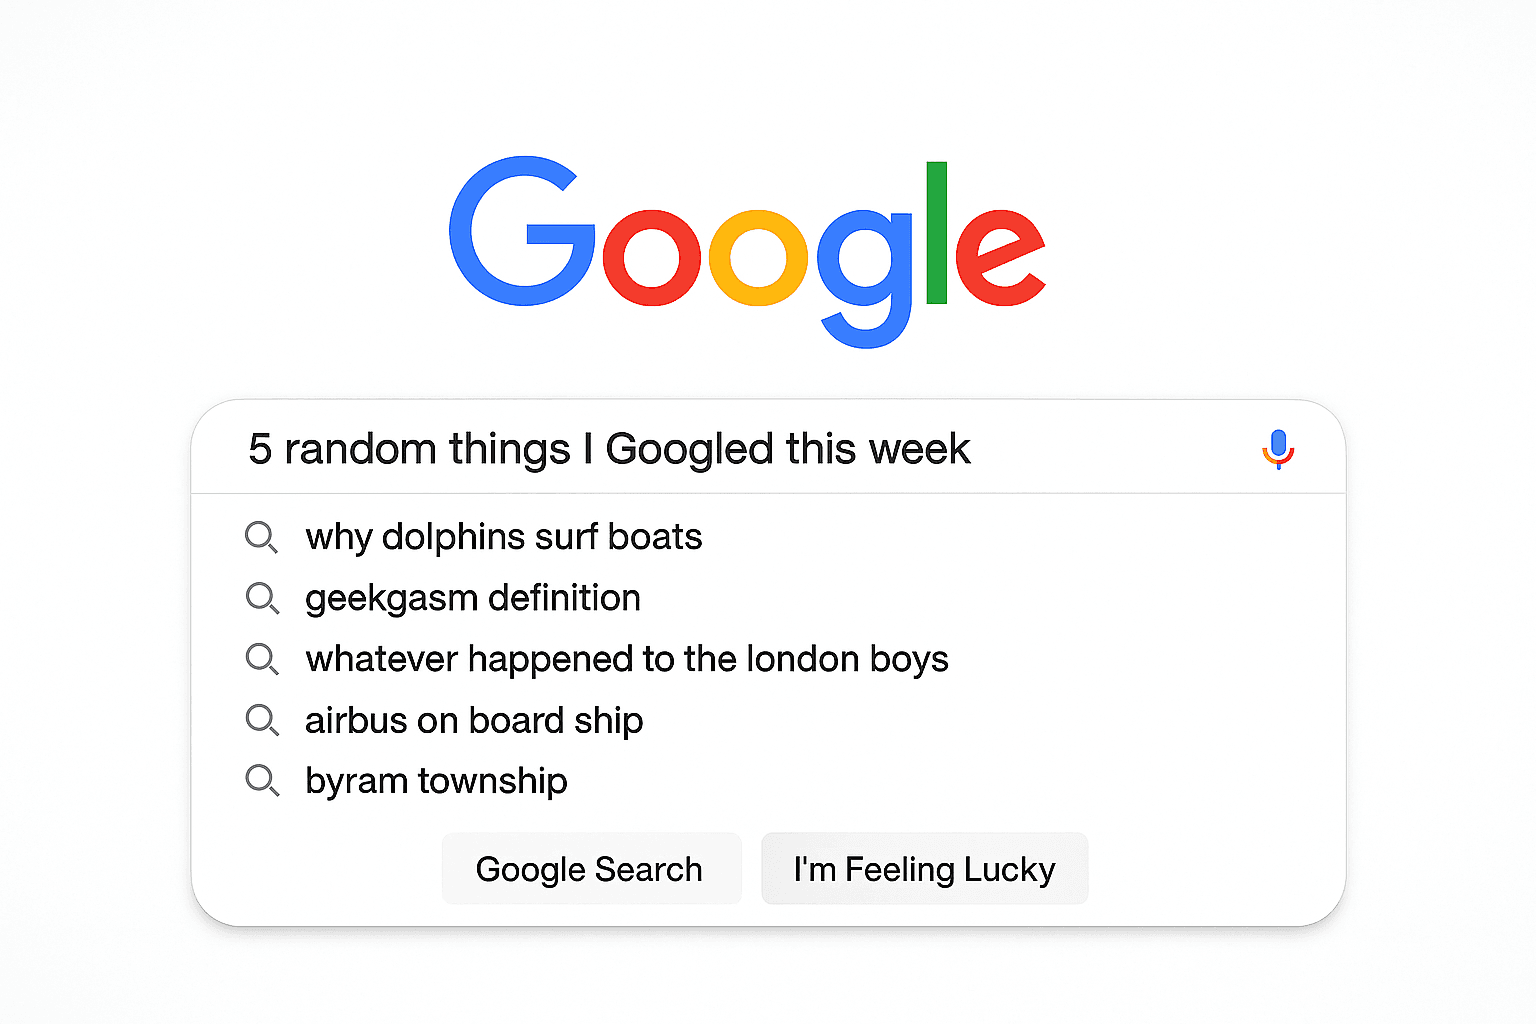Click the I'm Feeling Lucky button
The width and height of the screenshot is (1536, 1024).
click(924, 869)
